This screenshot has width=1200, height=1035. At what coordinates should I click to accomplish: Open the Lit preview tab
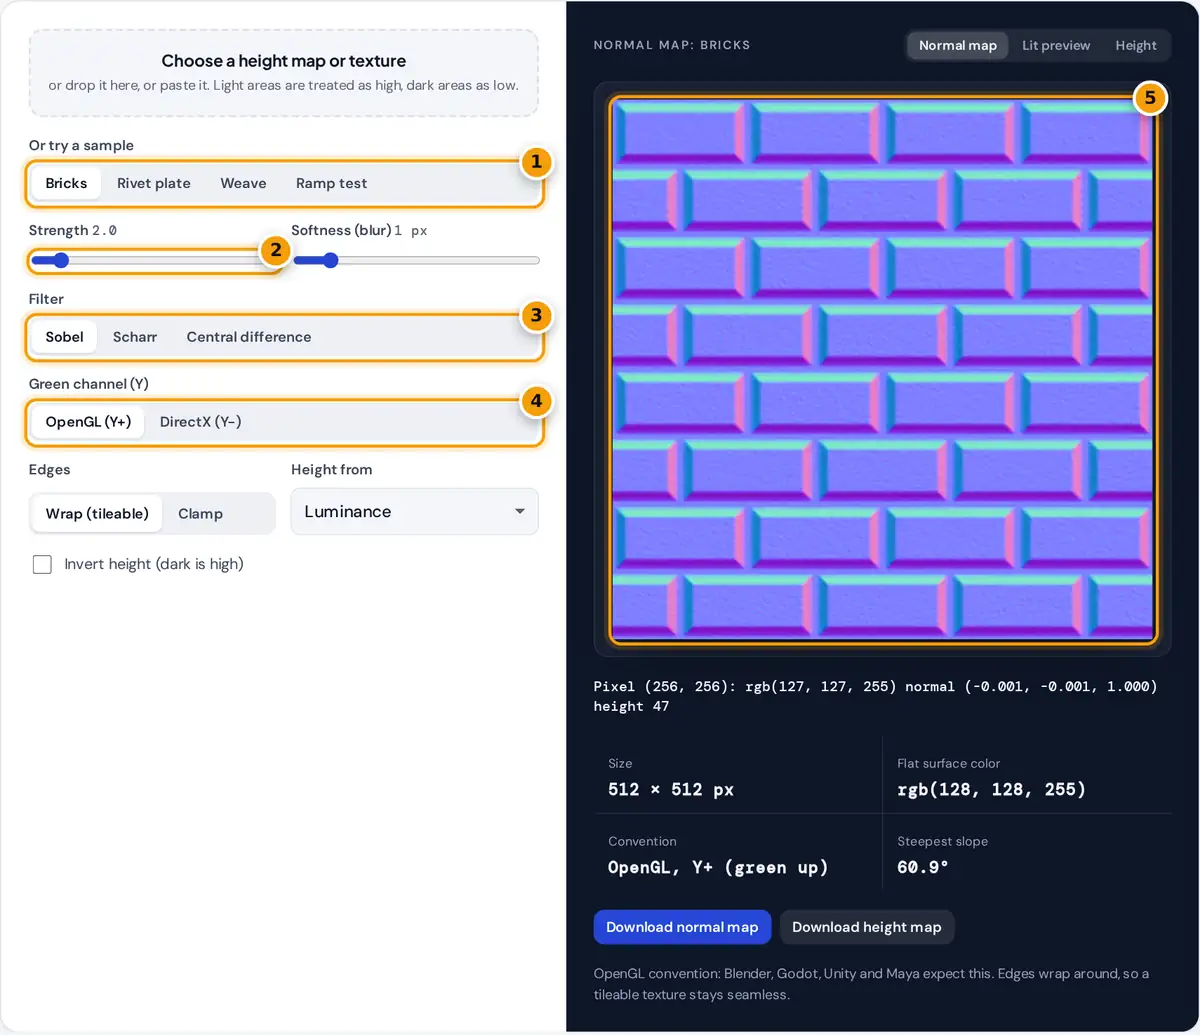click(1056, 46)
